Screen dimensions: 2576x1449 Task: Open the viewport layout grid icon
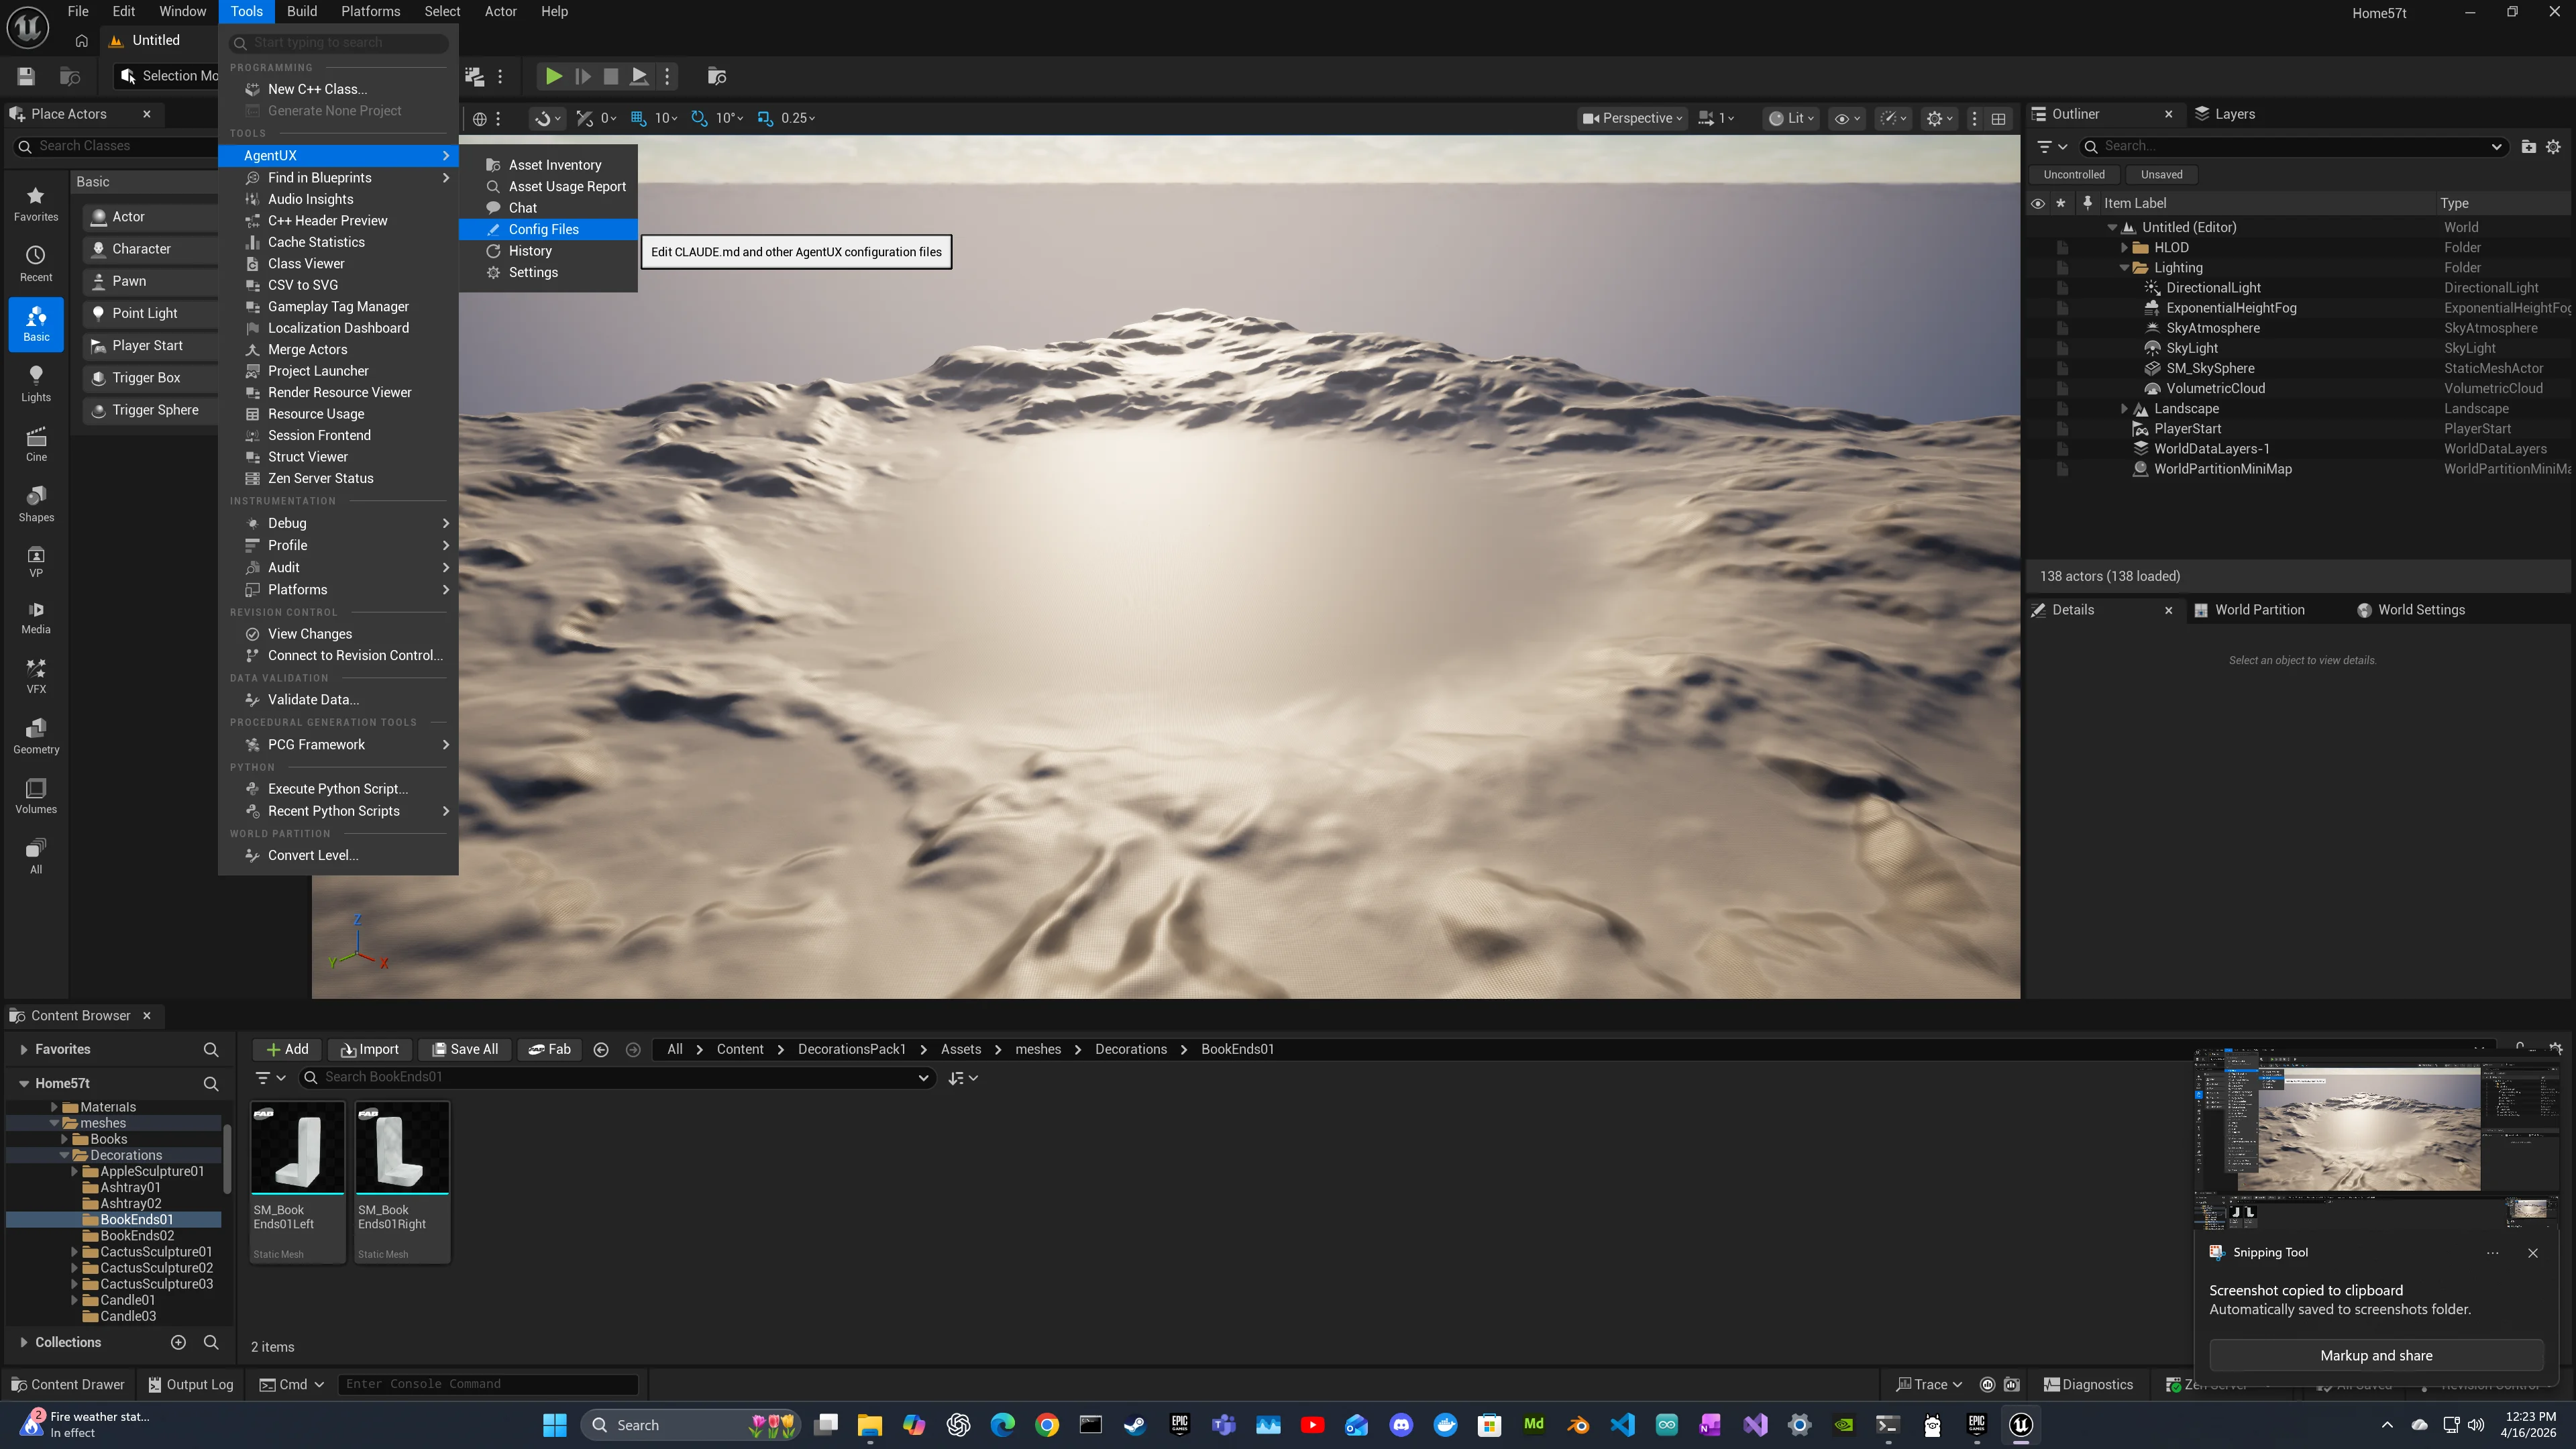[1998, 118]
